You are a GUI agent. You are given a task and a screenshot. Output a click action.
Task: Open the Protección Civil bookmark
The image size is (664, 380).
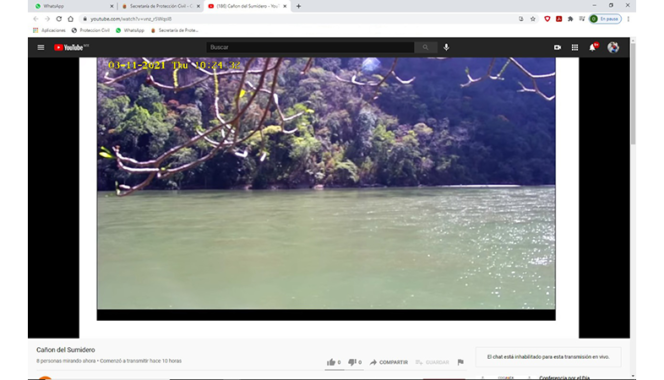click(90, 30)
